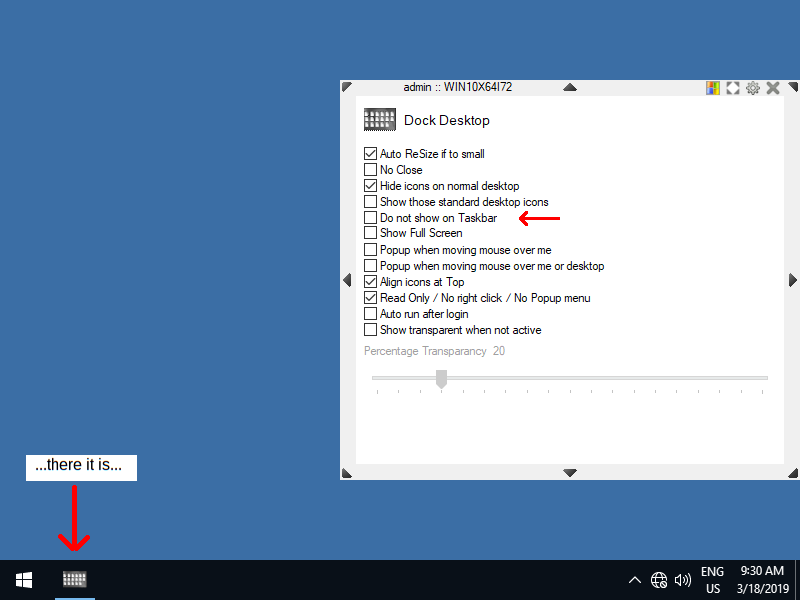The width and height of the screenshot is (800, 600).
Task: Click the Dock Desktop taskbar icon
Action: 75,579
